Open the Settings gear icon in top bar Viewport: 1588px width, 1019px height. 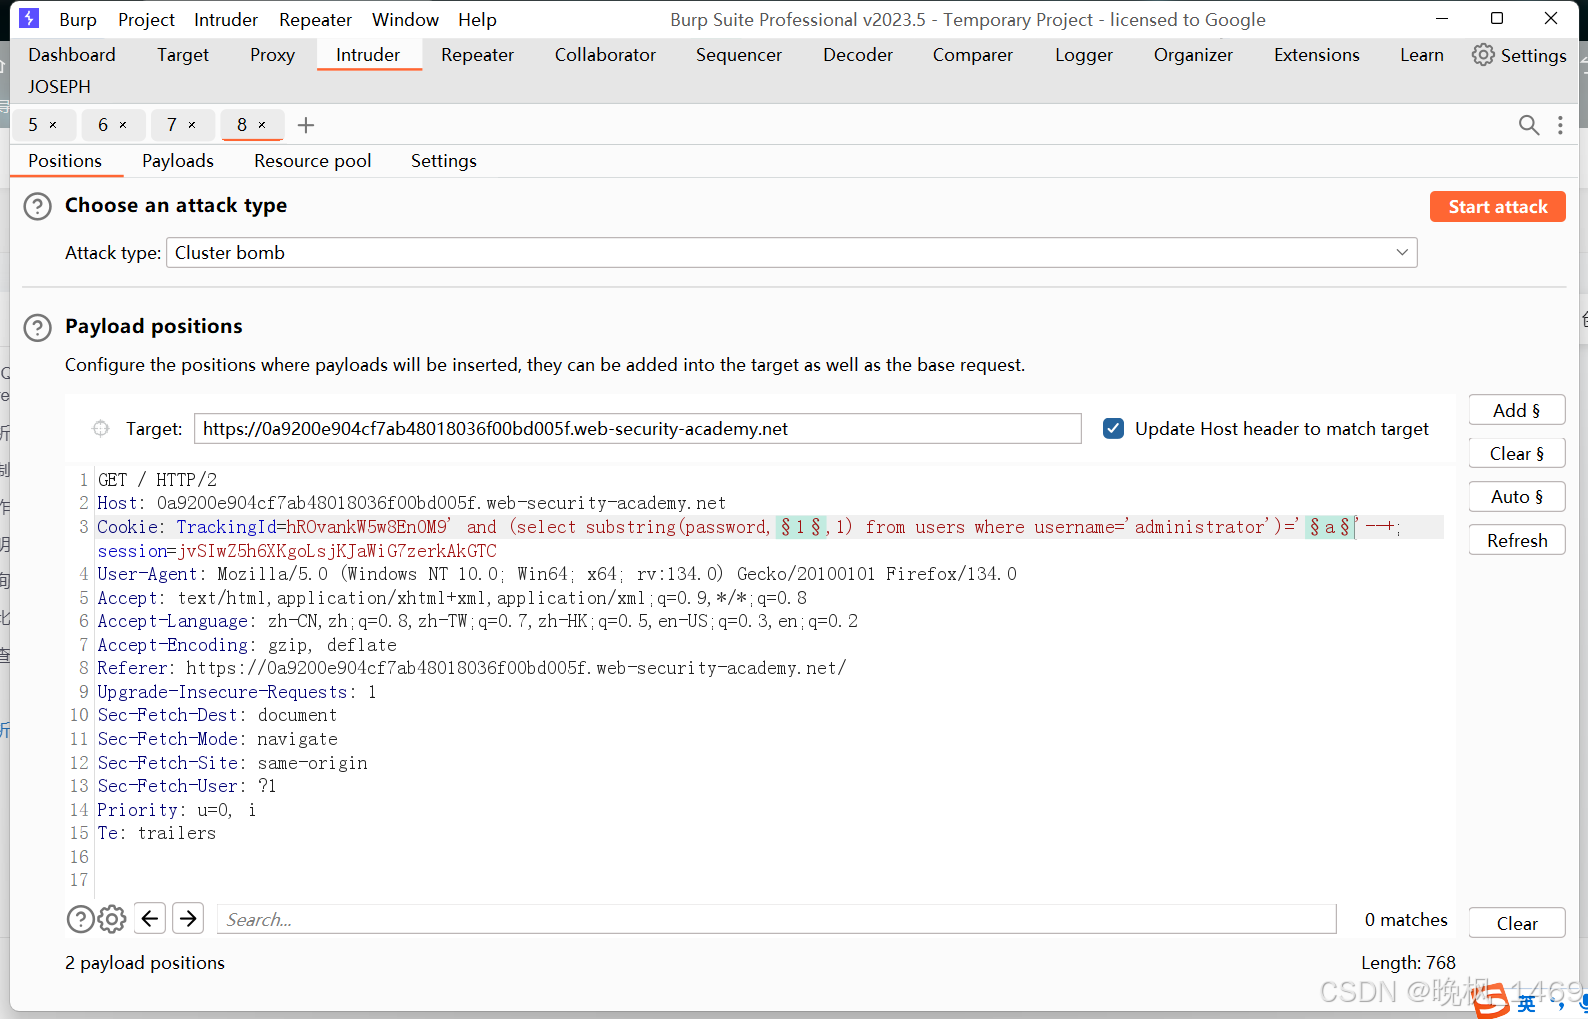(1483, 55)
